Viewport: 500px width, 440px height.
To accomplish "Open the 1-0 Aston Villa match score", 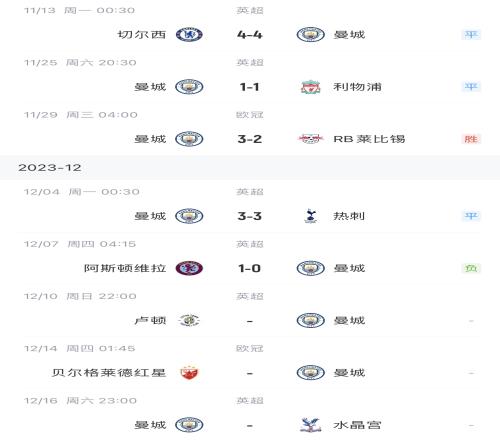I will pos(249,268).
